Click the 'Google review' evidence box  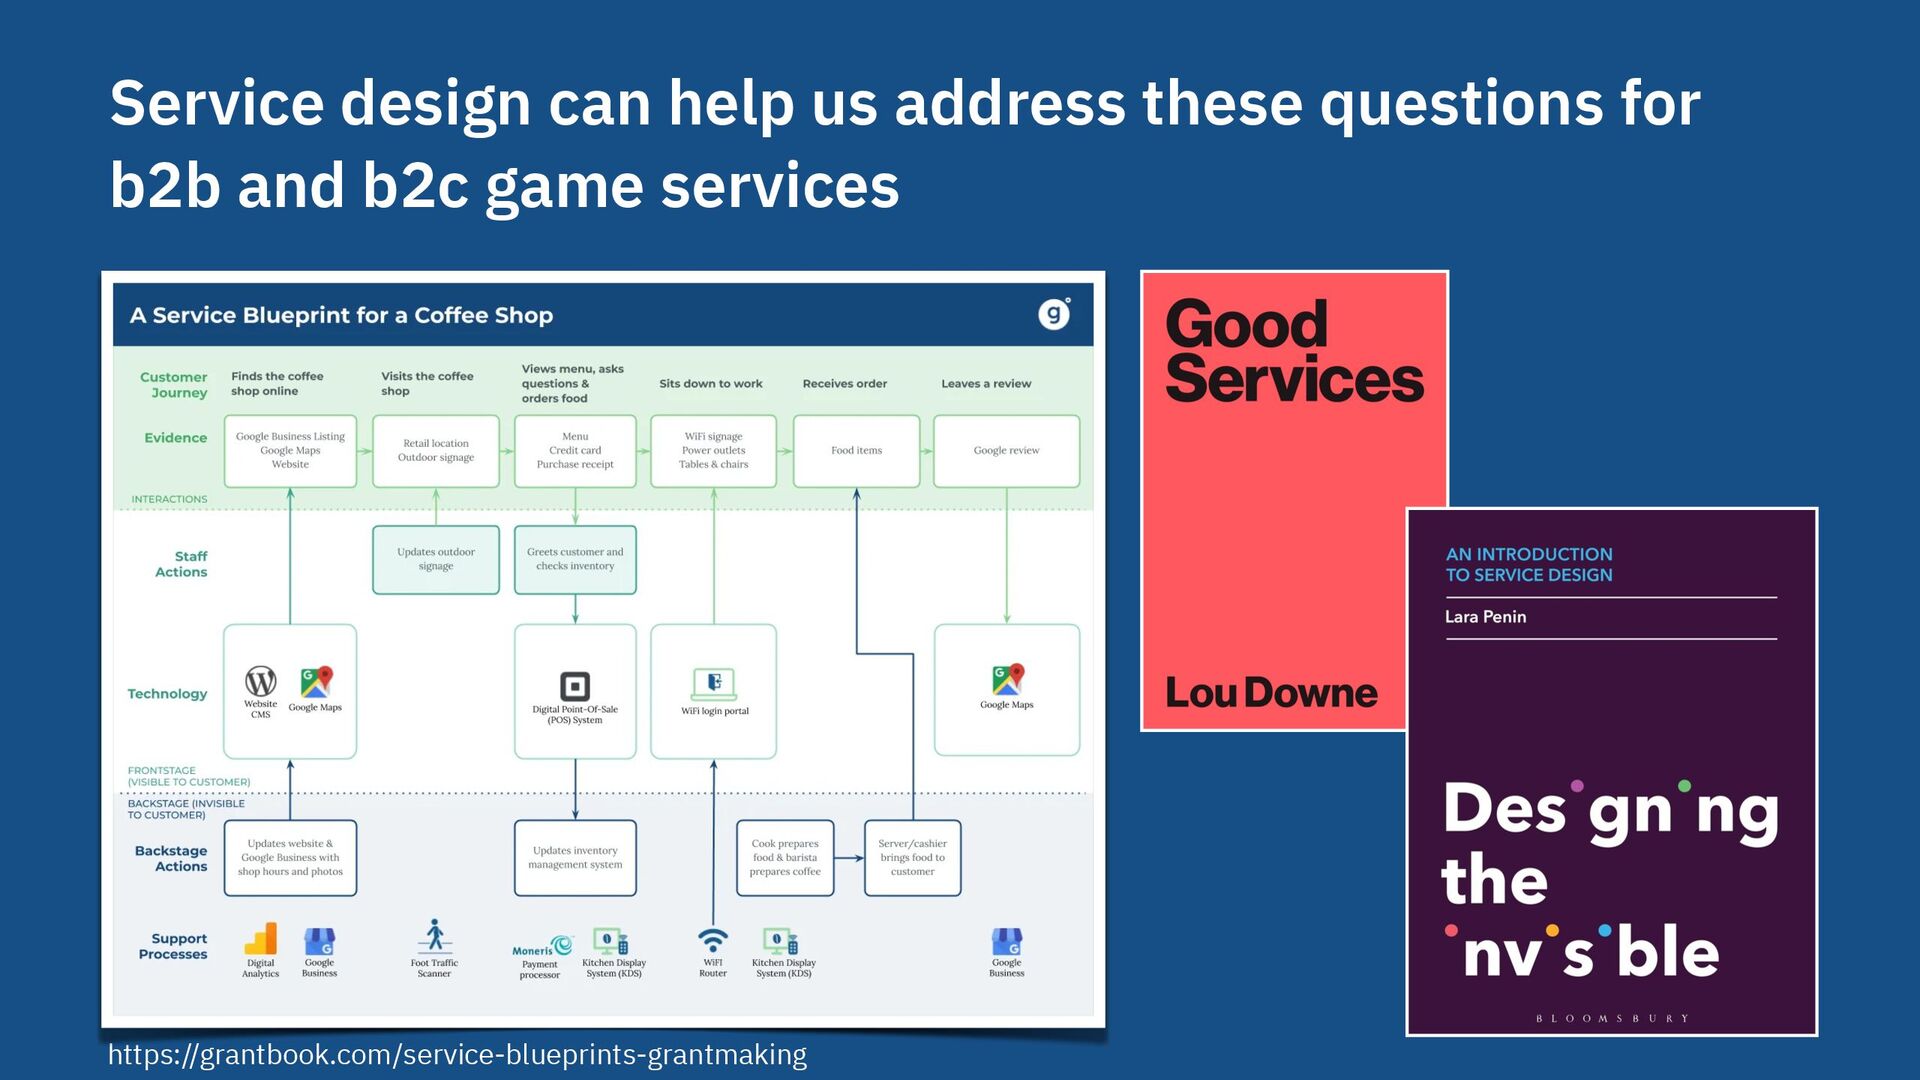pos(1007,451)
